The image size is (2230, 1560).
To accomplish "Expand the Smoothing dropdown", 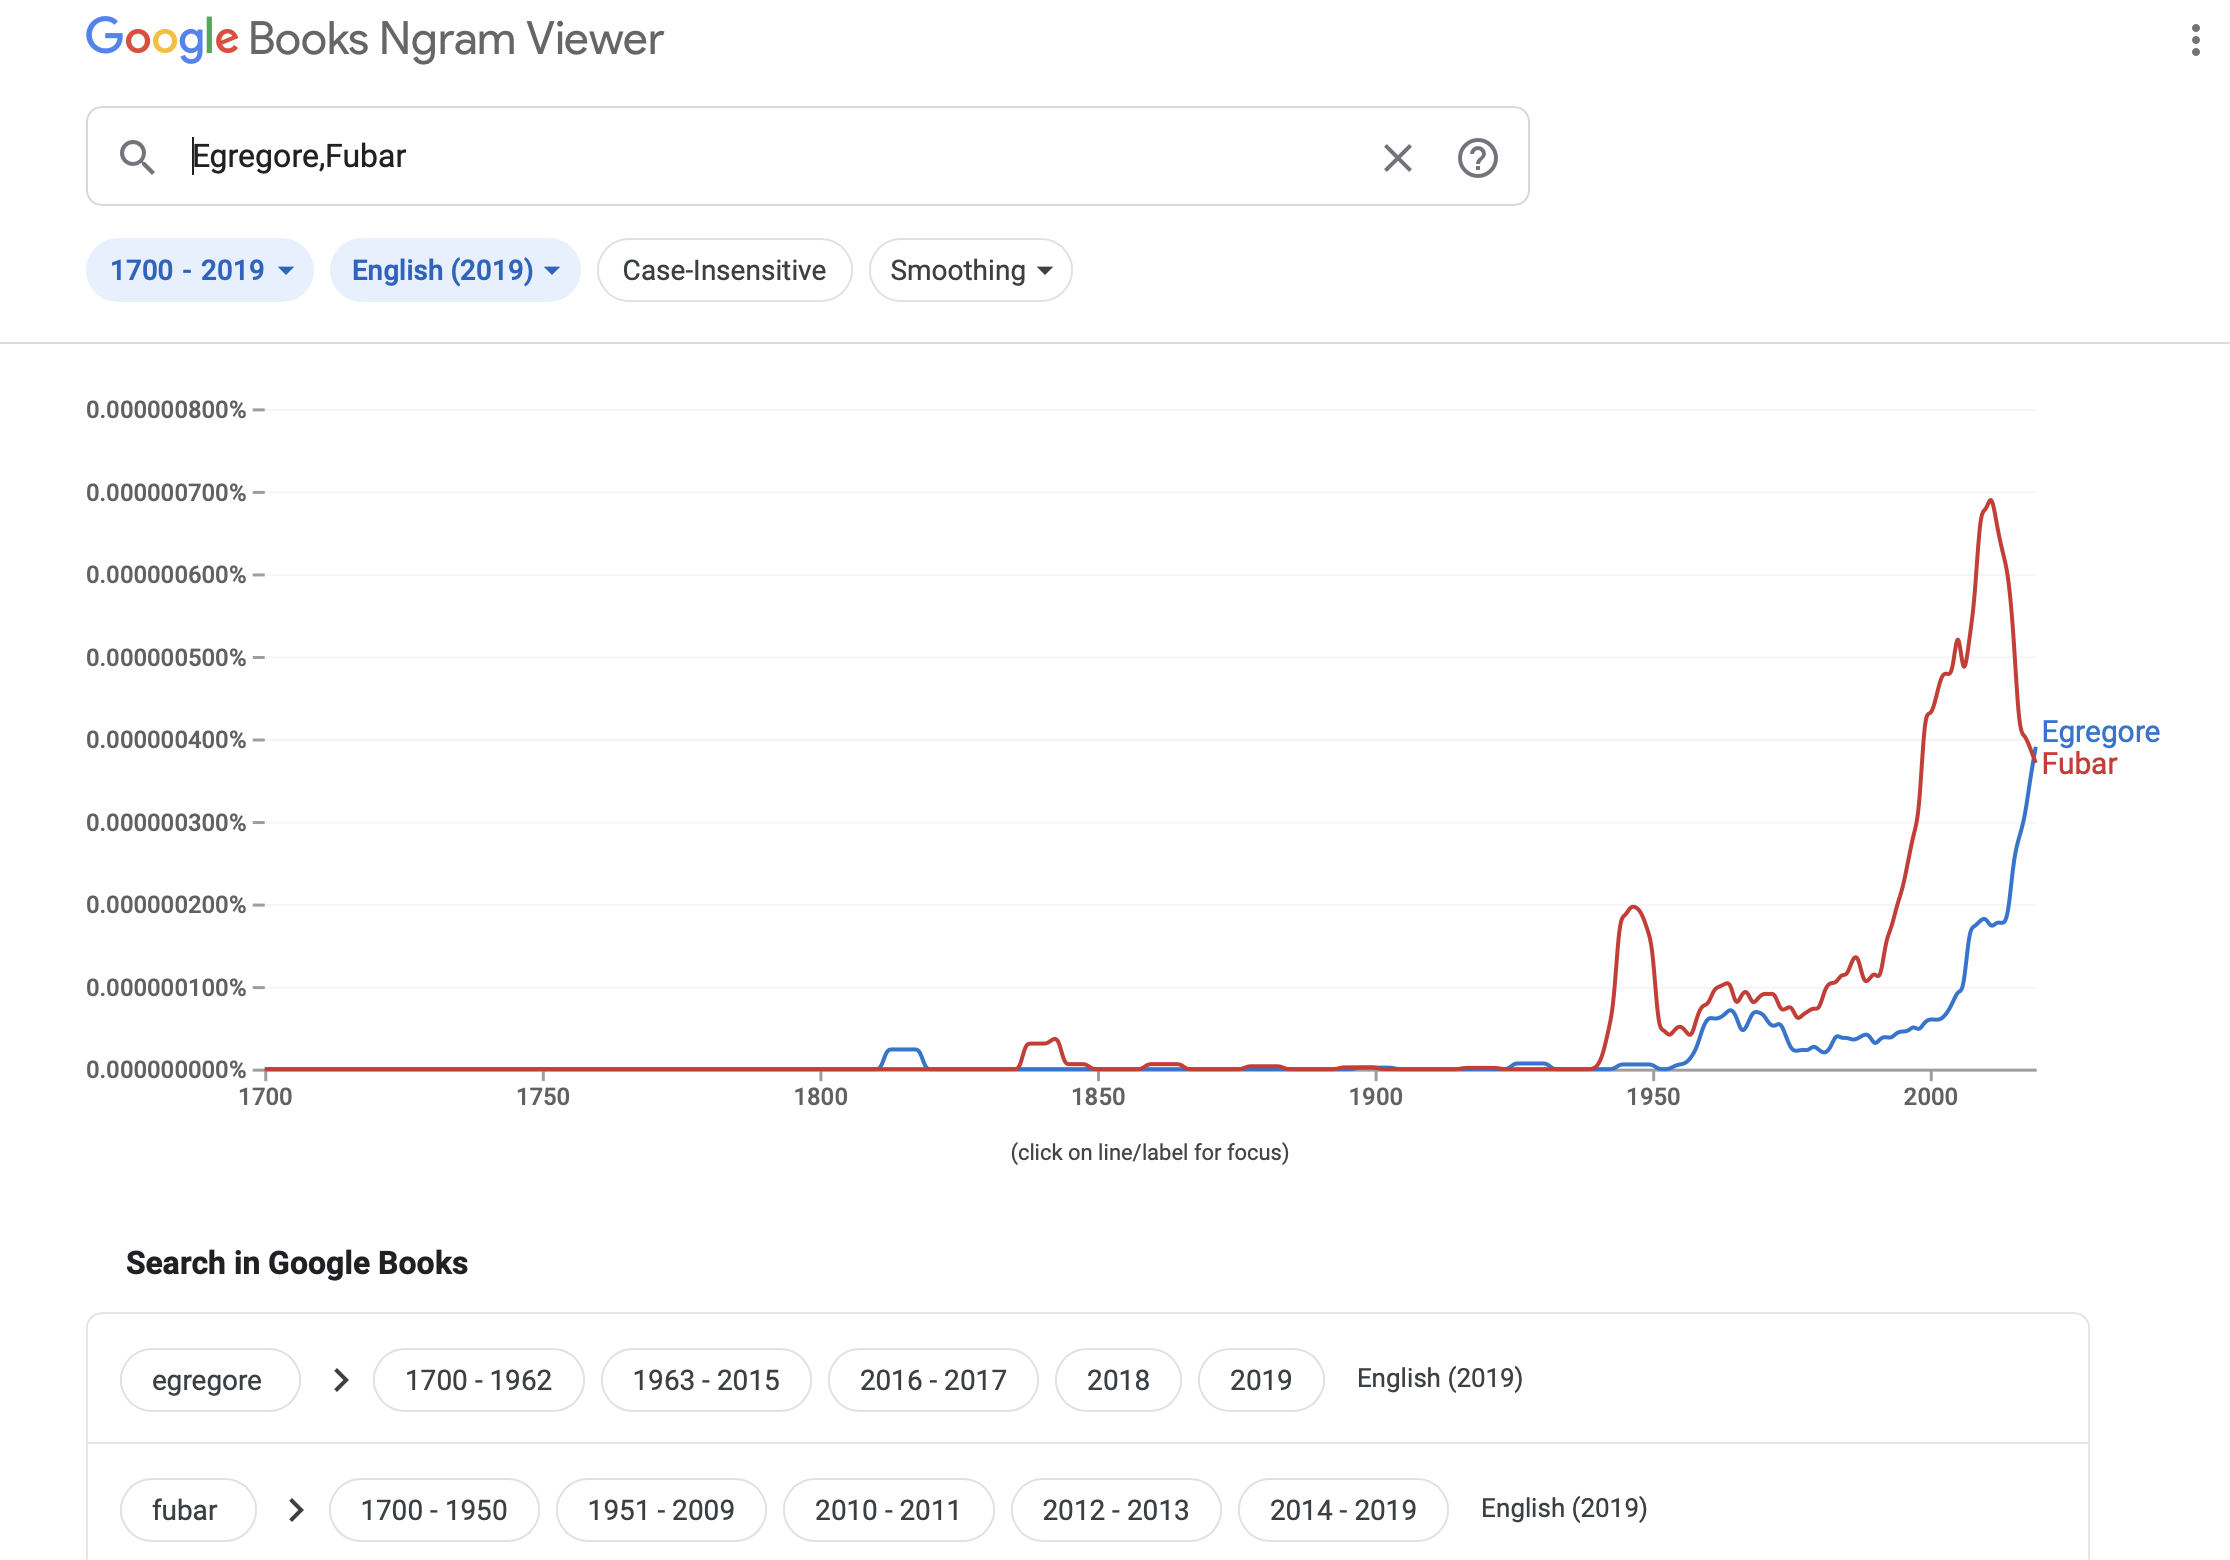I will tap(970, 270).
